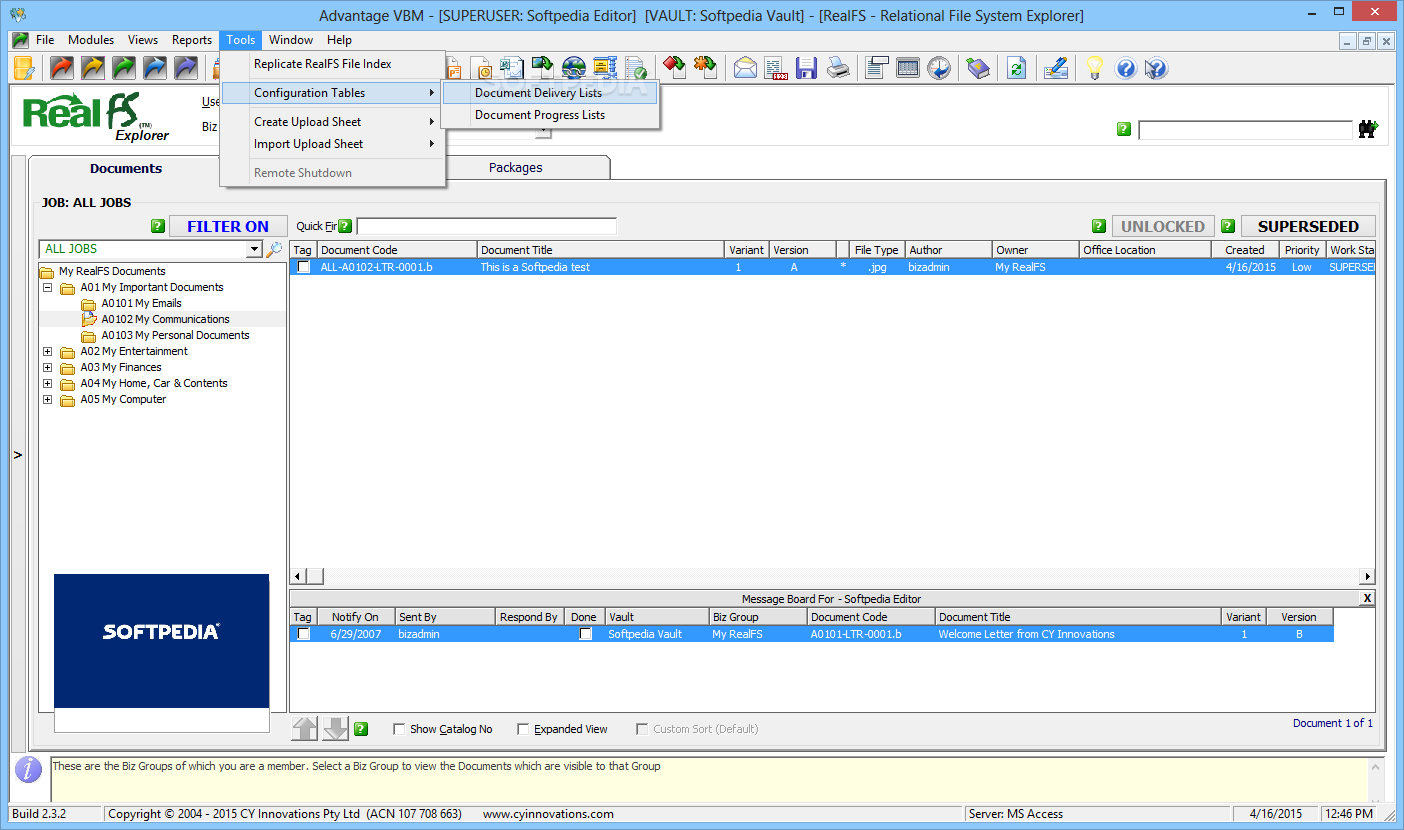Click the document with green checkmark icon

tap(636, 68)
